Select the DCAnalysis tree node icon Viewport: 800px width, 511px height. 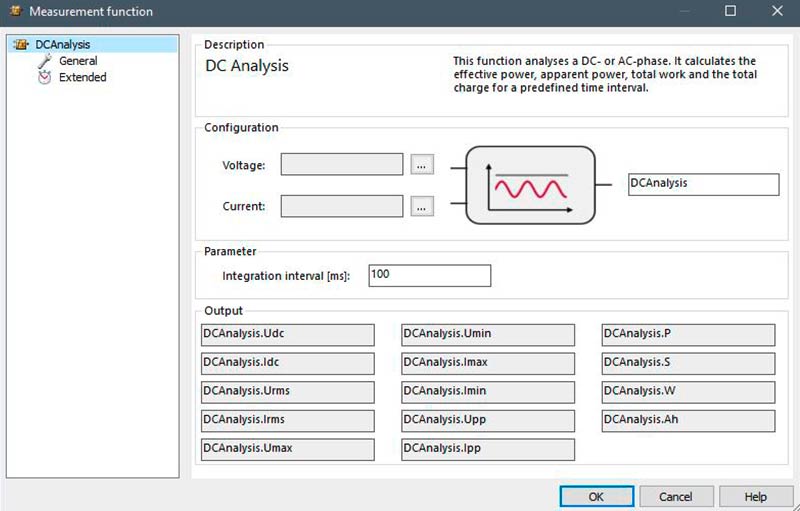coord(21,44)
